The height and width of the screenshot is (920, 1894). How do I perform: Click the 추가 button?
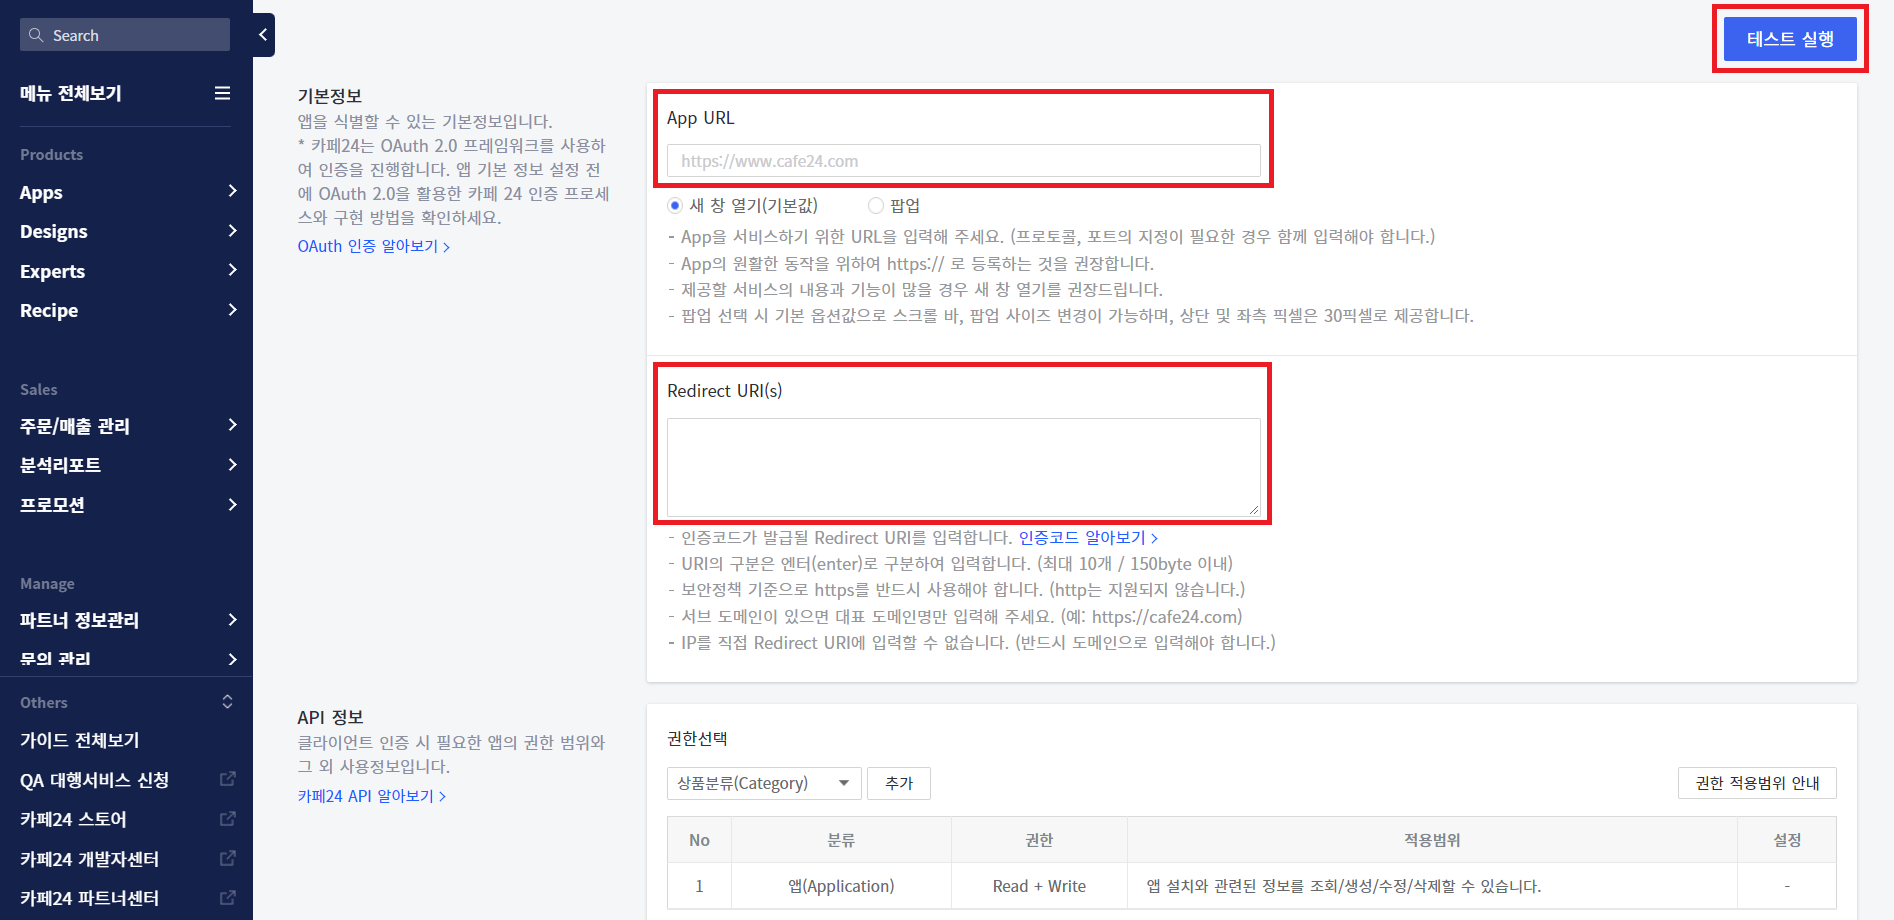click(899, 783)
